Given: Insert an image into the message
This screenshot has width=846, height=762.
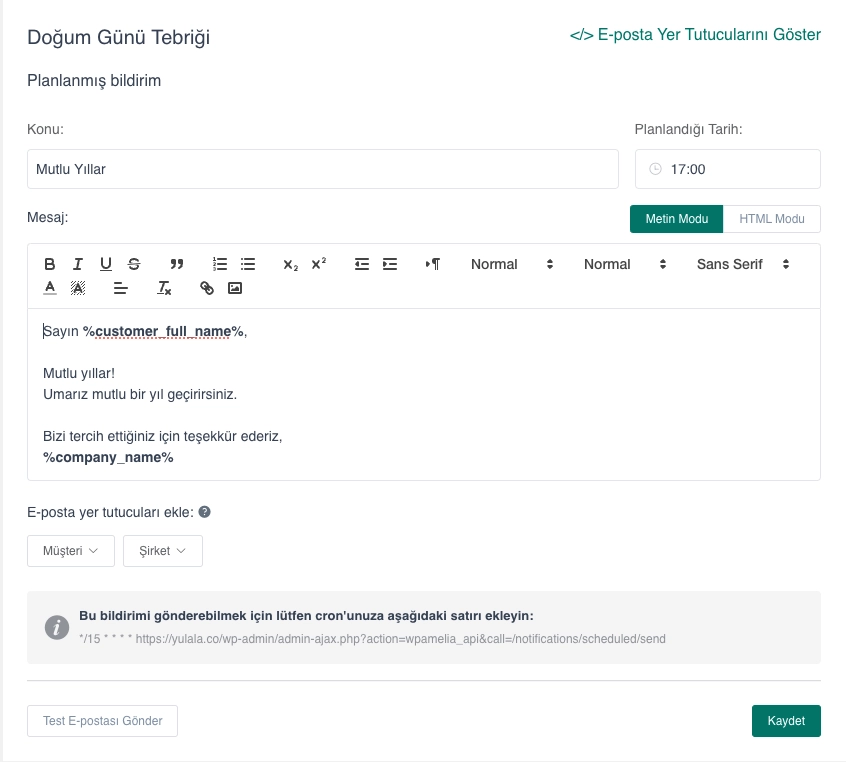Looking at the screenshot, I should 235,288.
